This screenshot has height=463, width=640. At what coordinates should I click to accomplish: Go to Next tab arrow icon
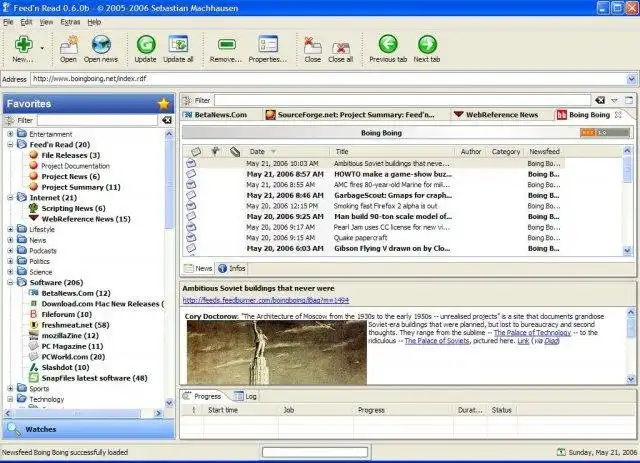(427, 45)
